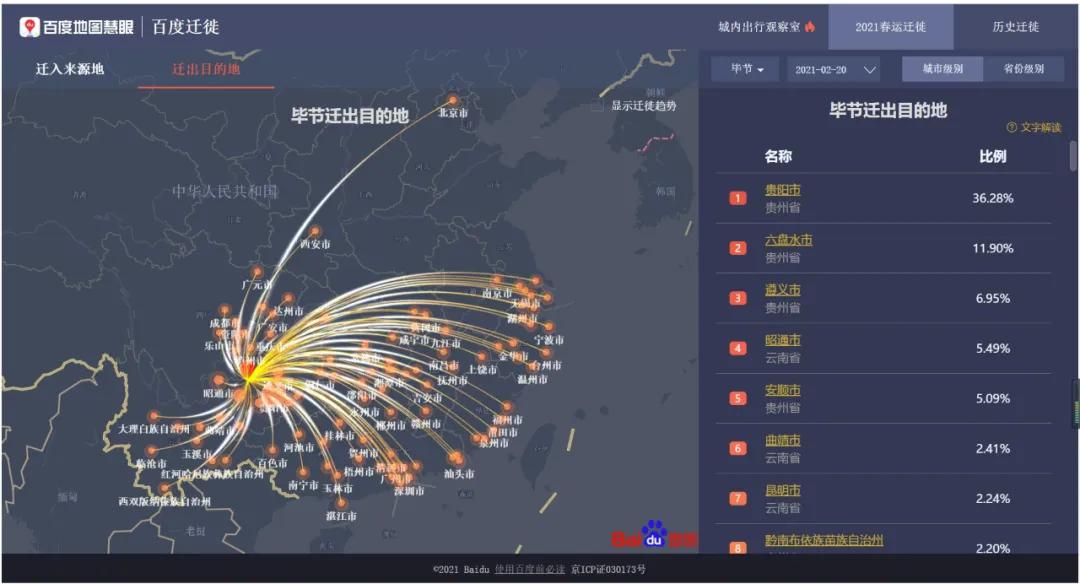Click the 比例 column header
Image resolution: width=1080 pixels, height=584 pixels.
[x=993, y=156]
